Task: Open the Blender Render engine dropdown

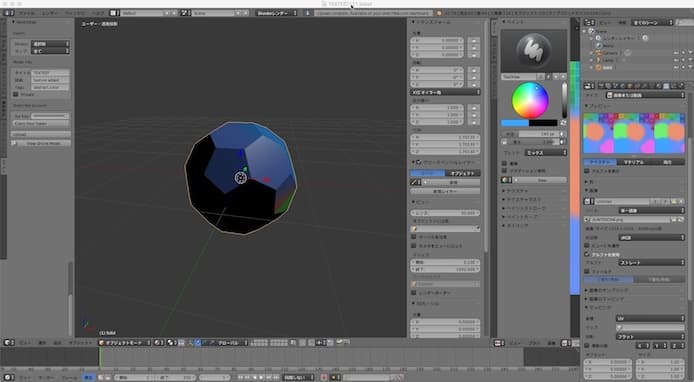Action: click(x=277, y=13)
